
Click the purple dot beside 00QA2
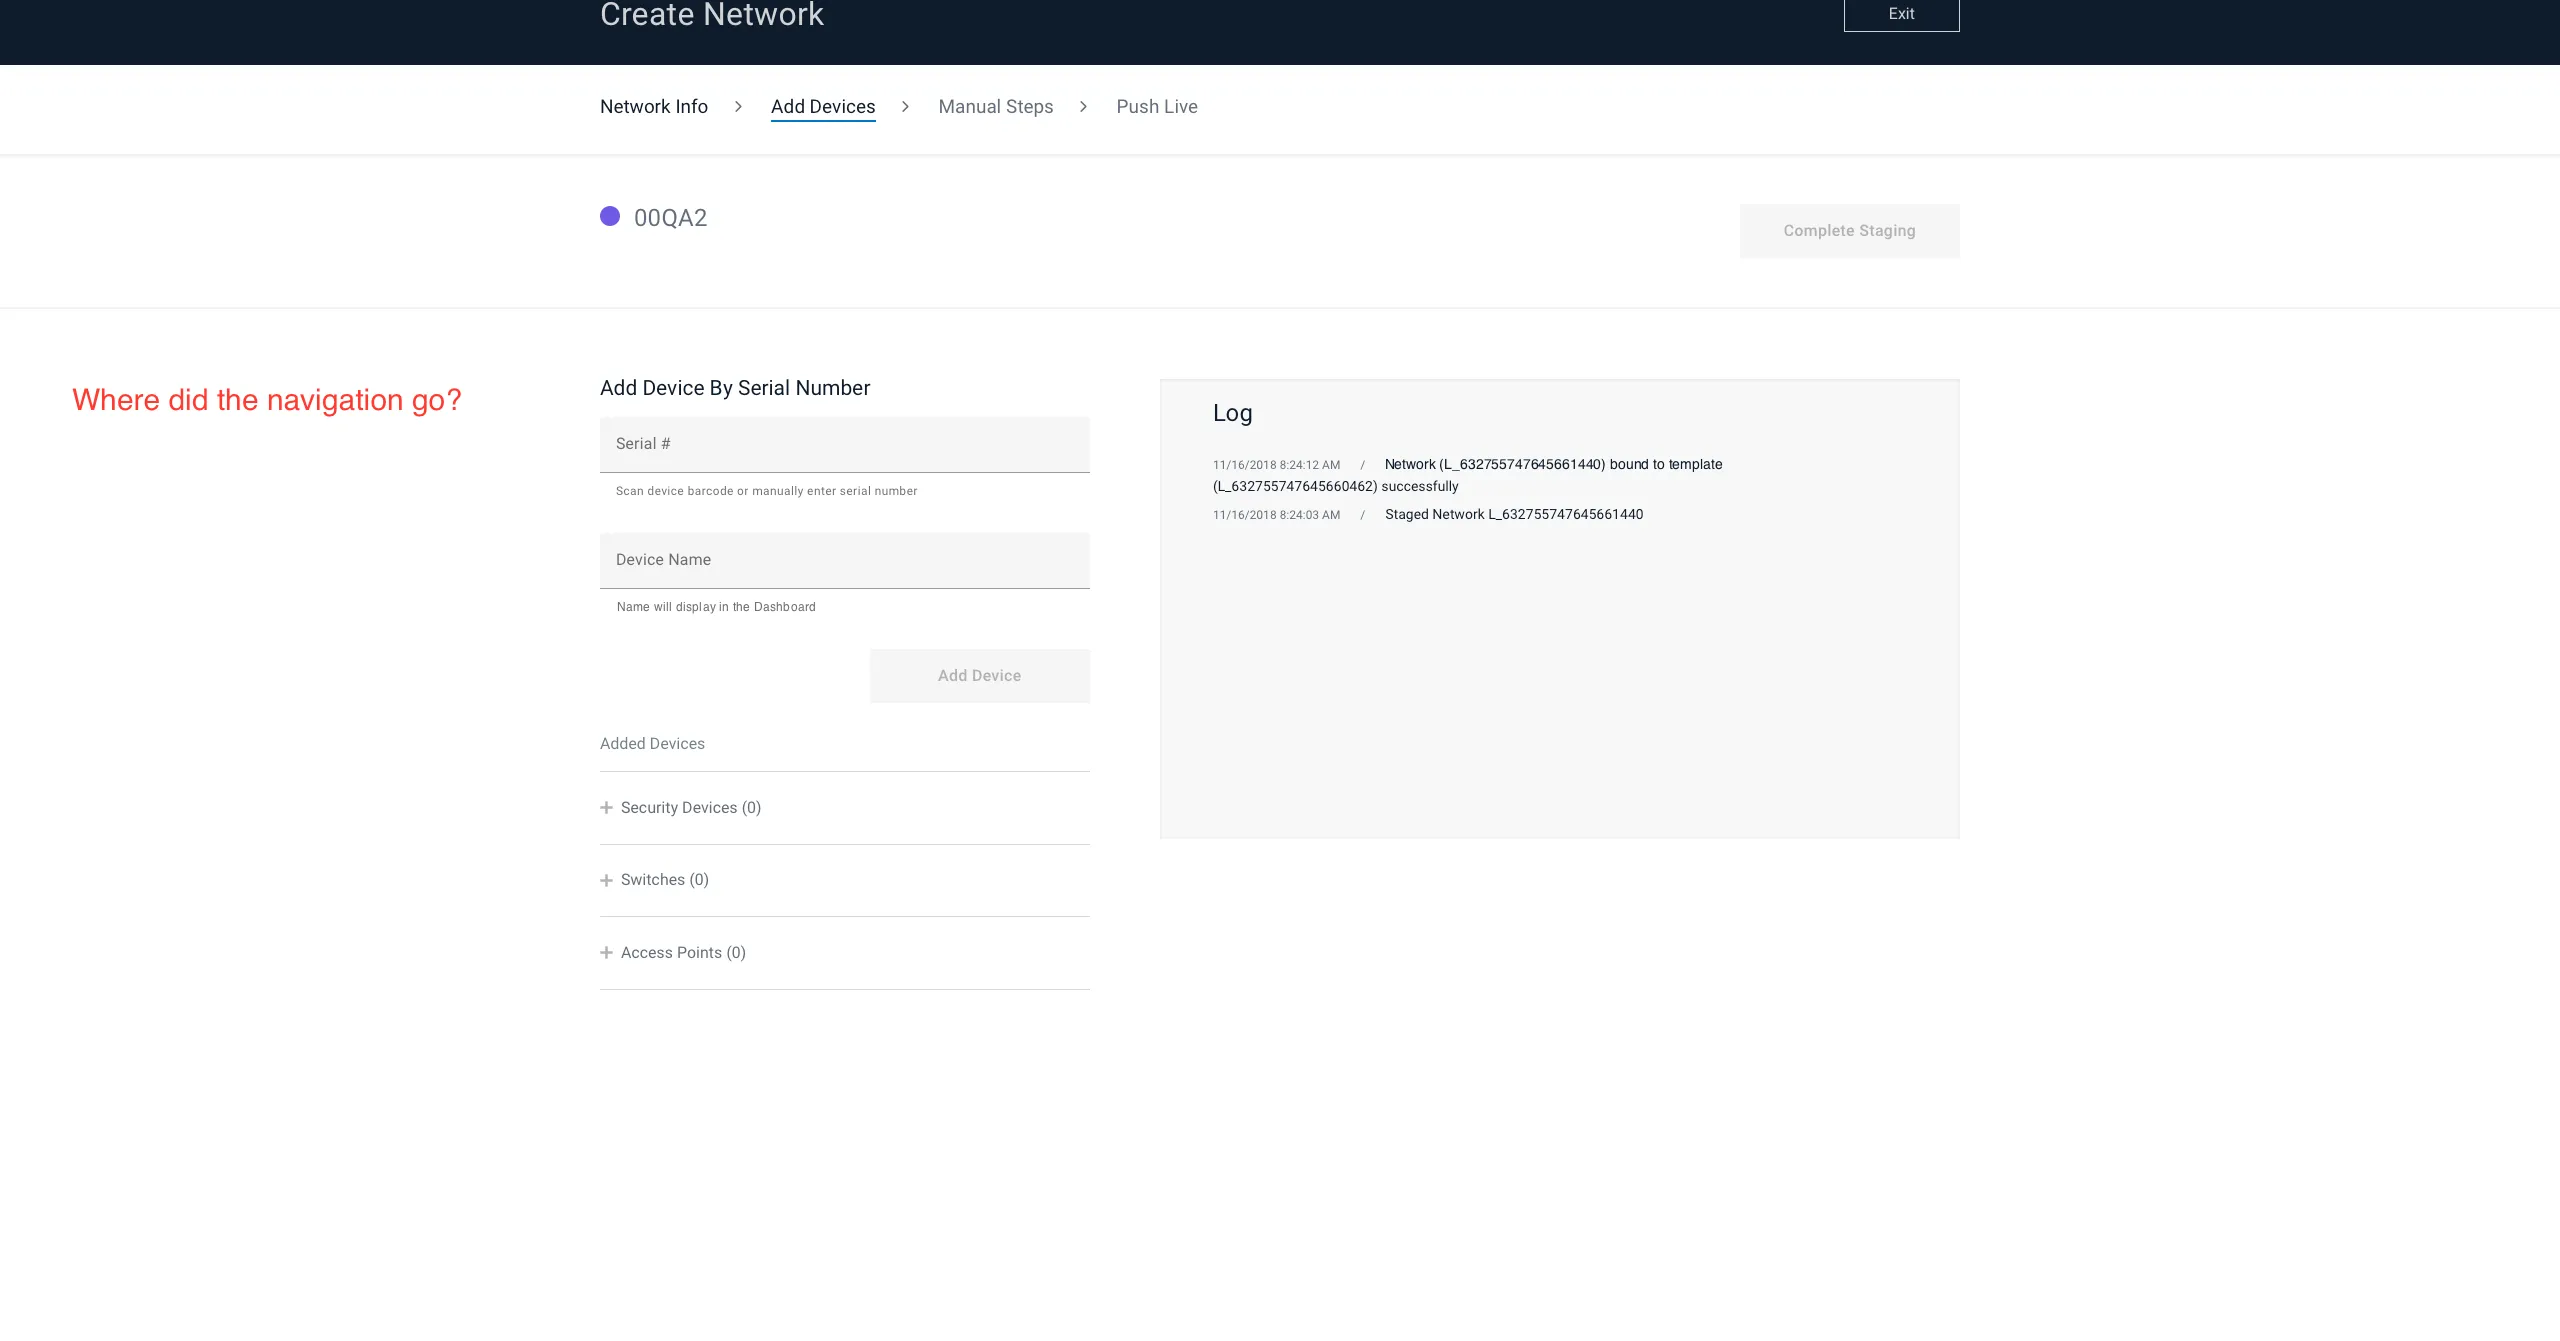610,216
